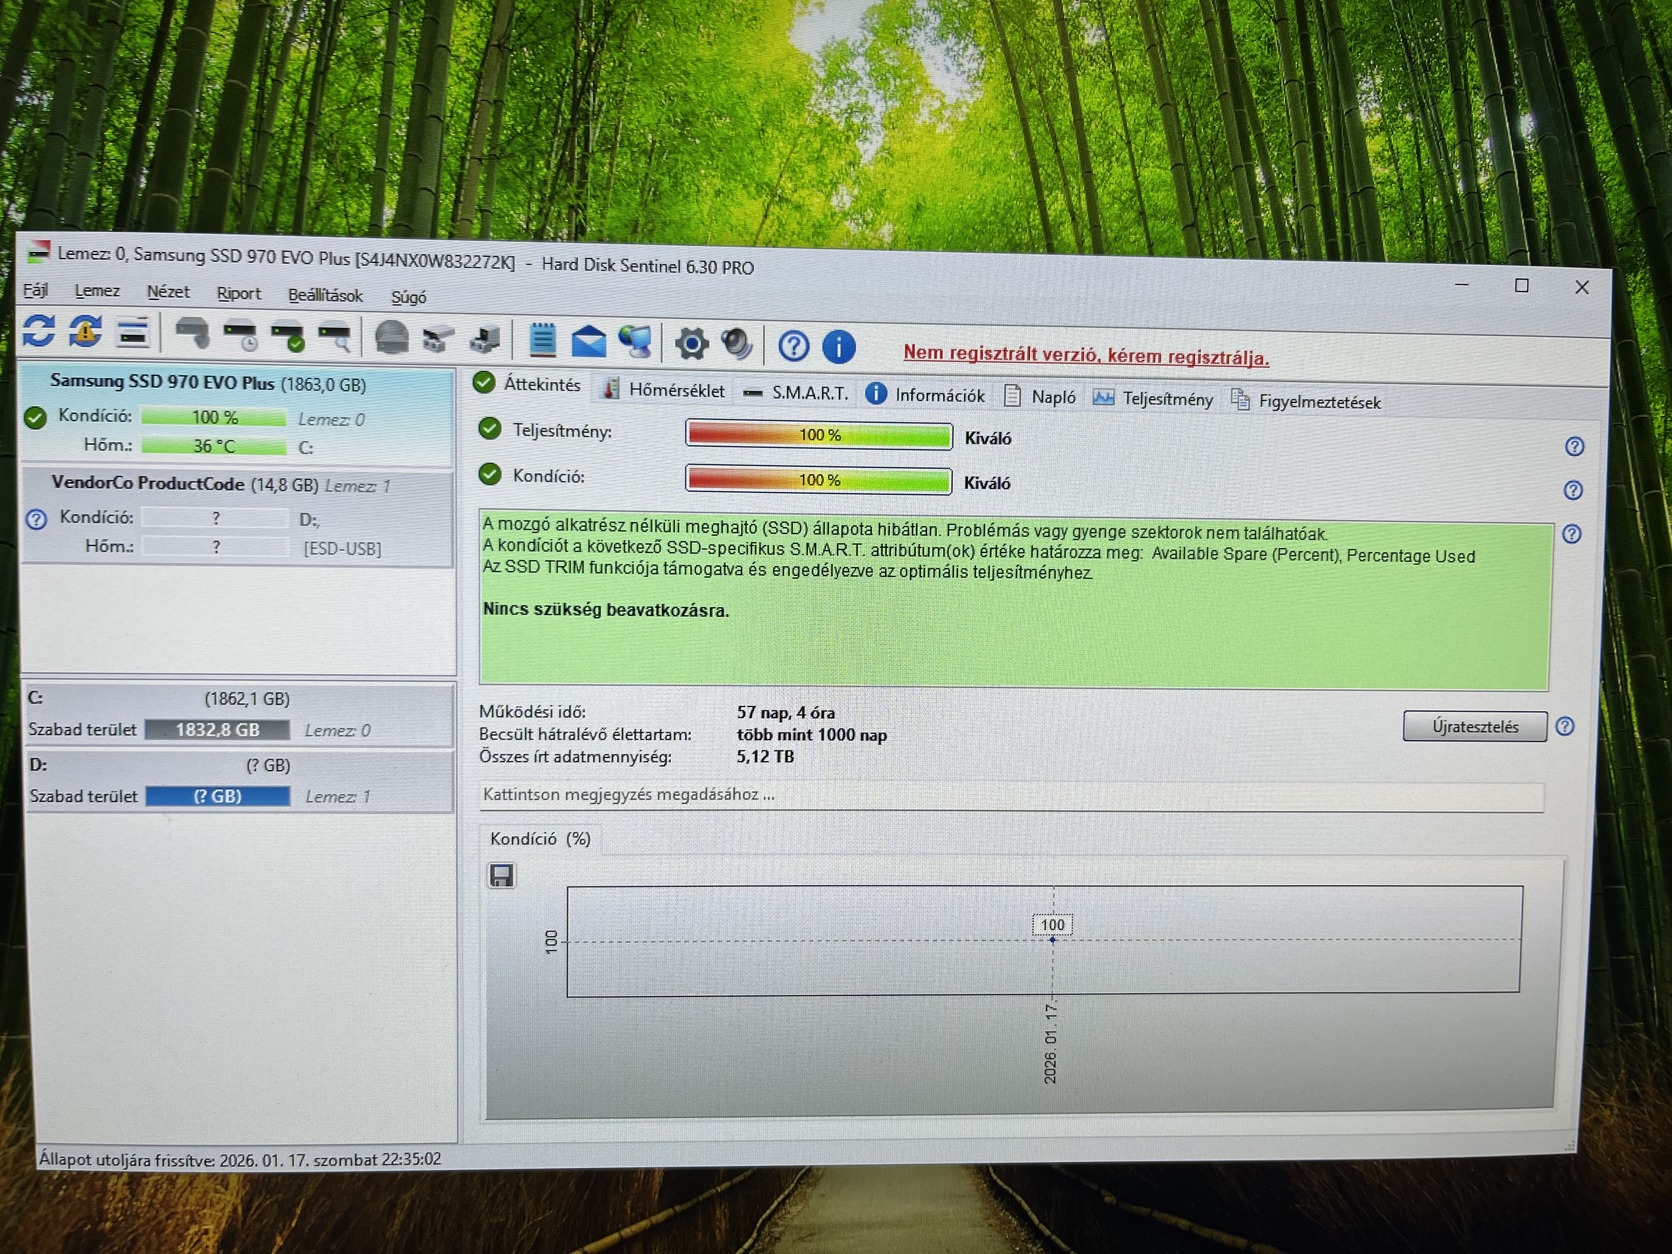
Task: Click the 'több mint 1000 nap' value
Action: pos(812,735)
